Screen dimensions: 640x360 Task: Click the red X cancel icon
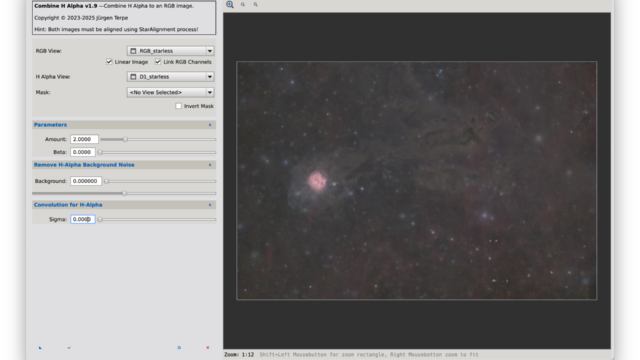(208, 348)
